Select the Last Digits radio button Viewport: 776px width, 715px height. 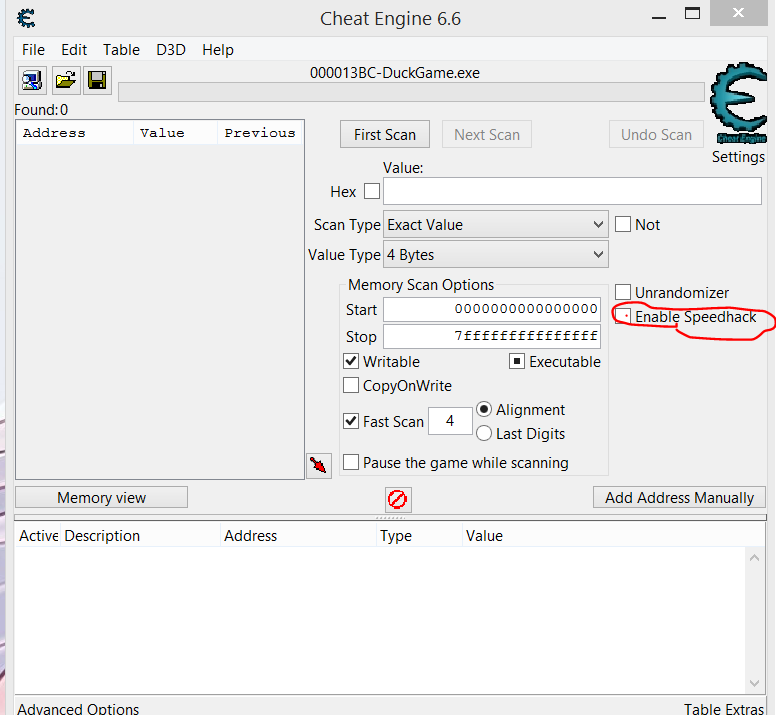click(x=484, y=433)
